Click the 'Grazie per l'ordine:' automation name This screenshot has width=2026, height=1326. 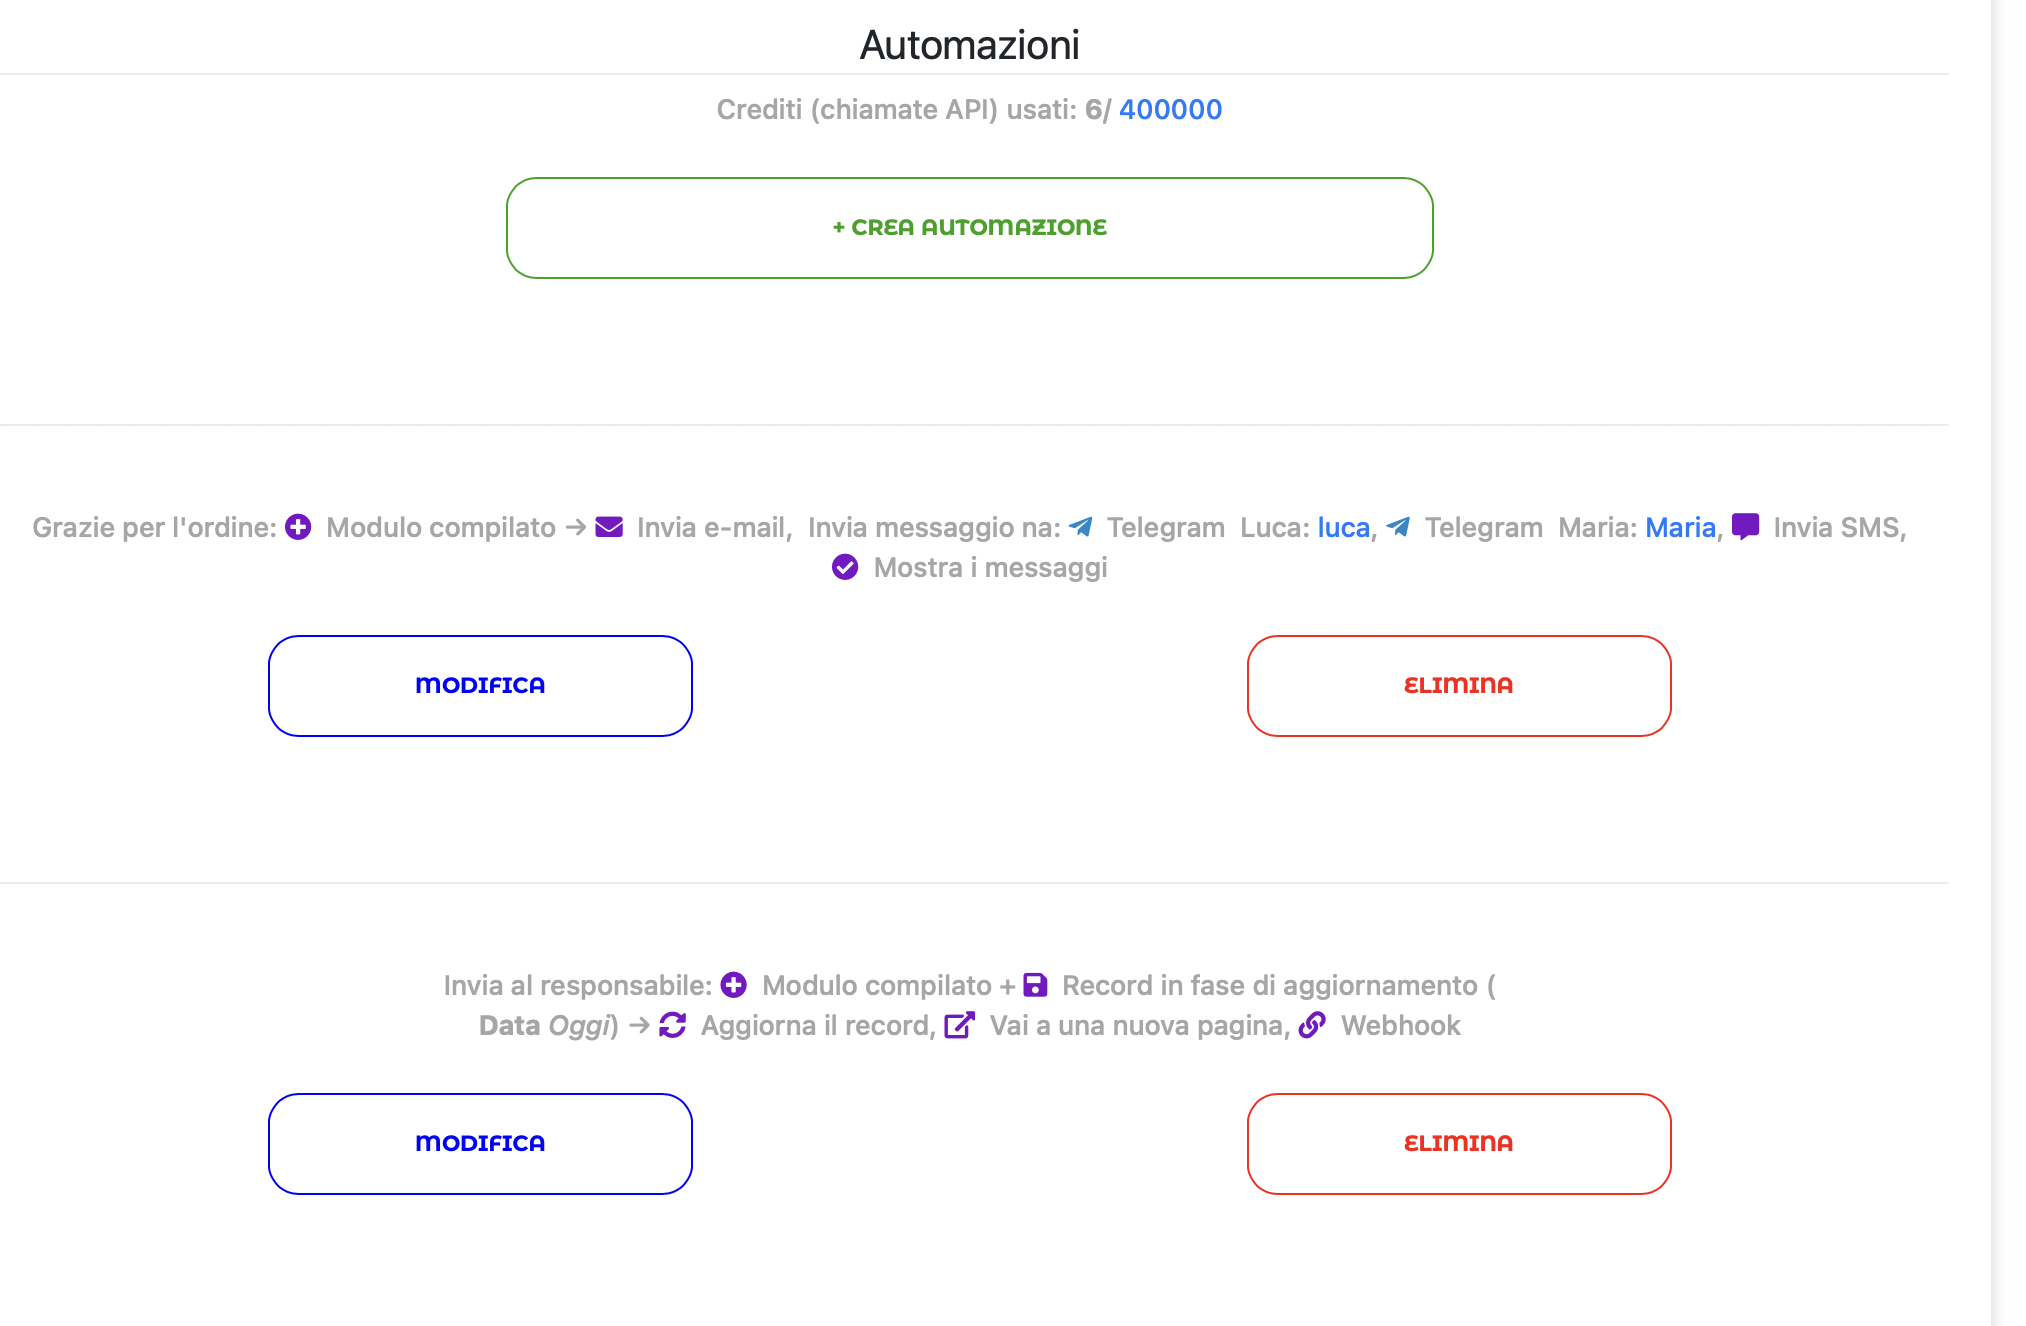pyautogui.click(x=154, y=528)
